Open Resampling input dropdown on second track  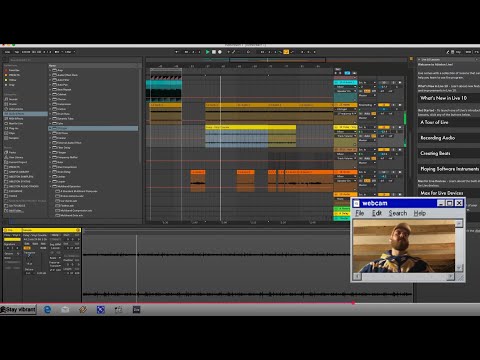[x=367, y=105]
